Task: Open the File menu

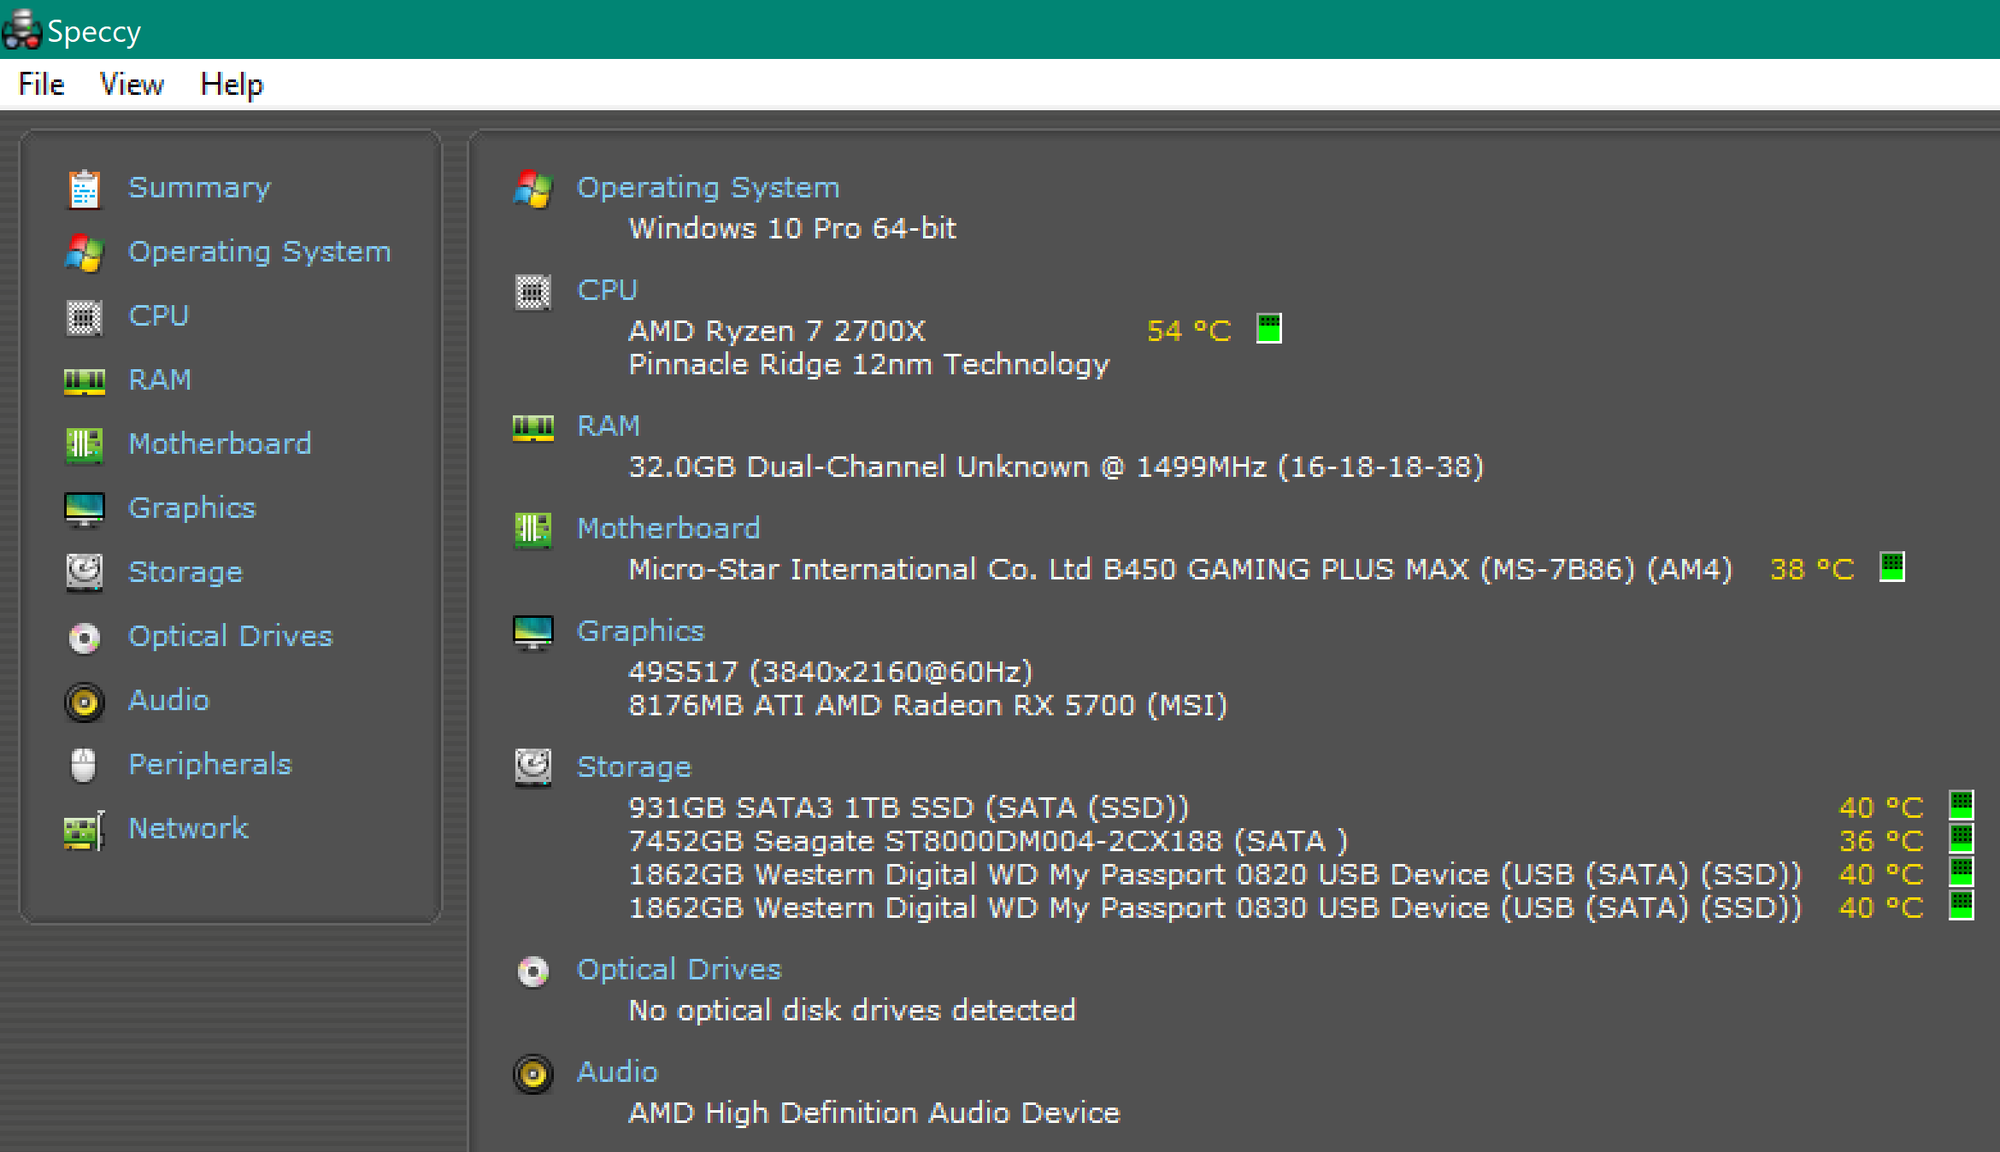Action: click(x=41, y=85)
